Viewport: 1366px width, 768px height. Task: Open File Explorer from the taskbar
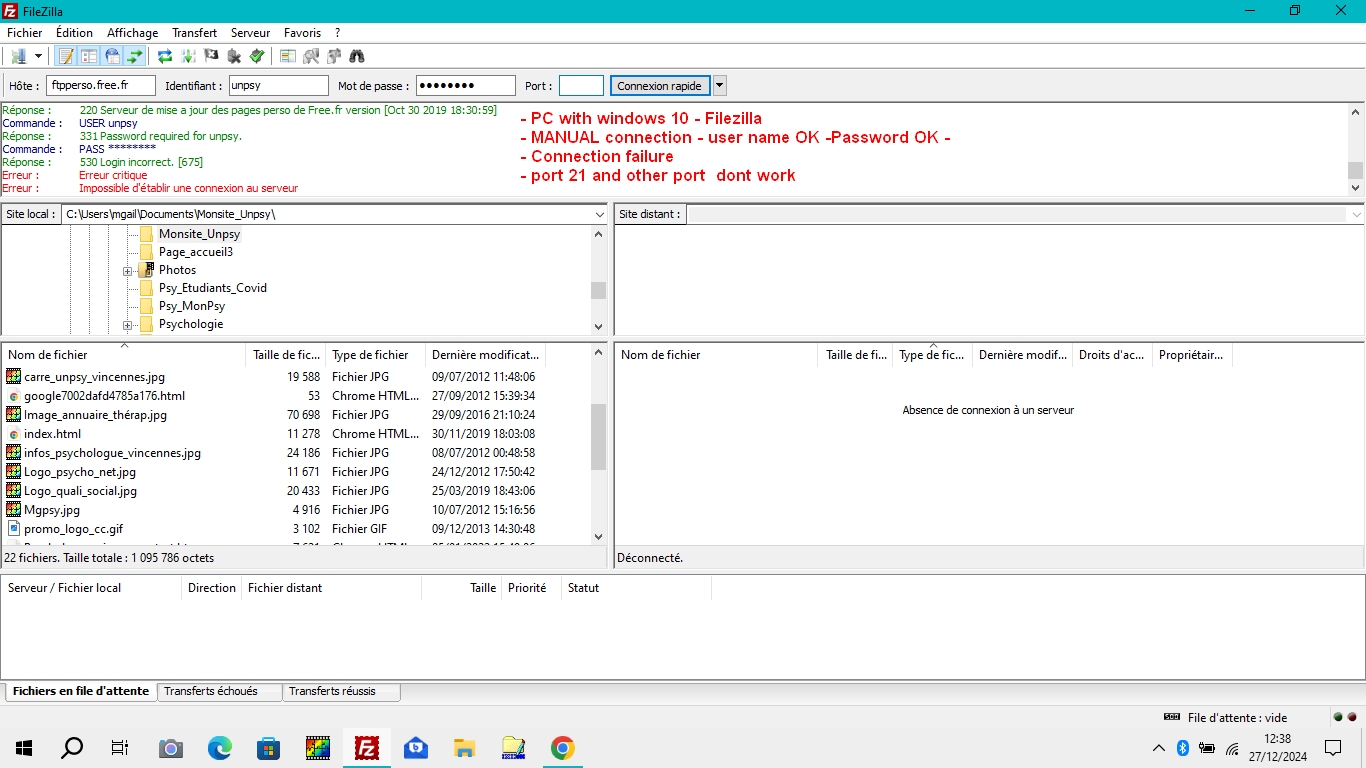[x=464, y=747]
